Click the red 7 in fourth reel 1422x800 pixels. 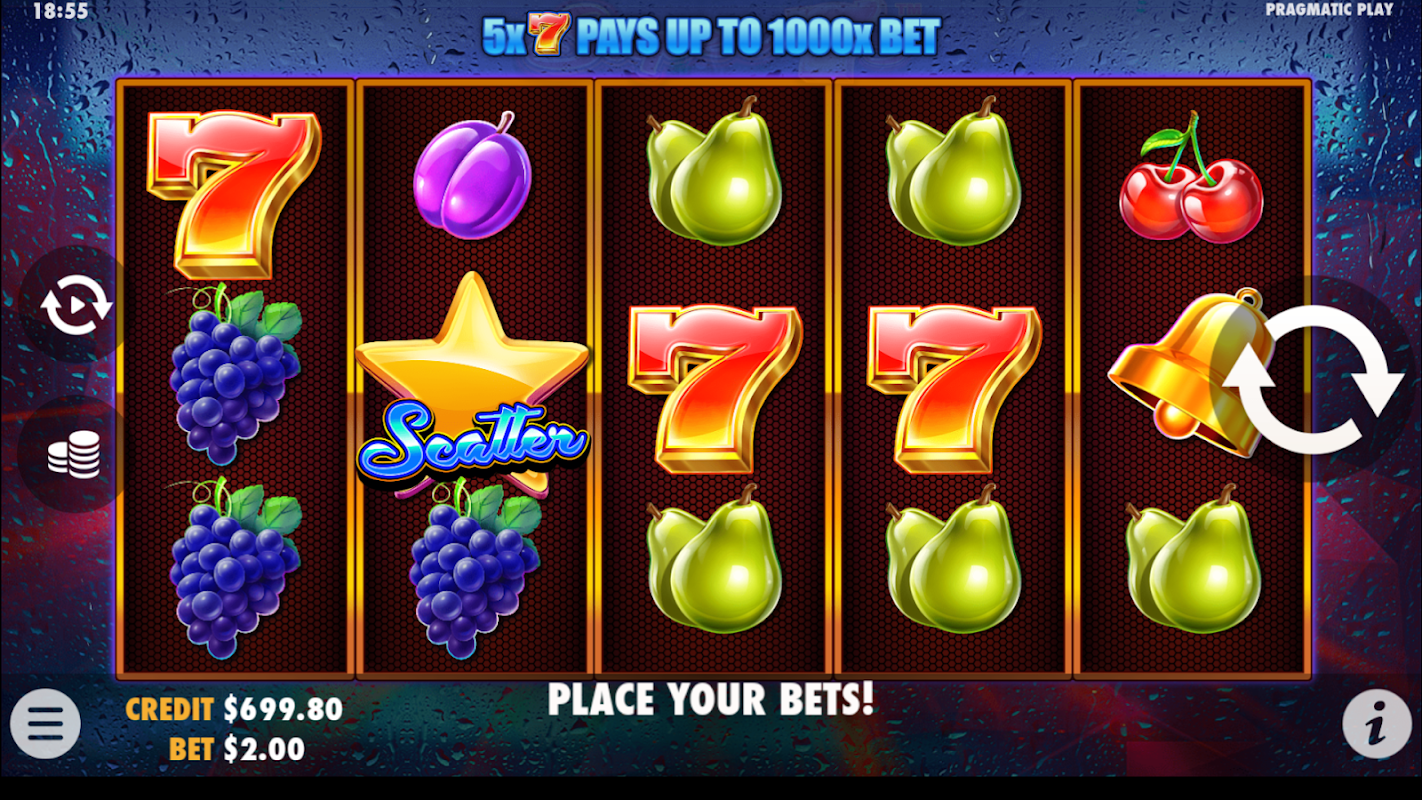click(x=954, y=388)
